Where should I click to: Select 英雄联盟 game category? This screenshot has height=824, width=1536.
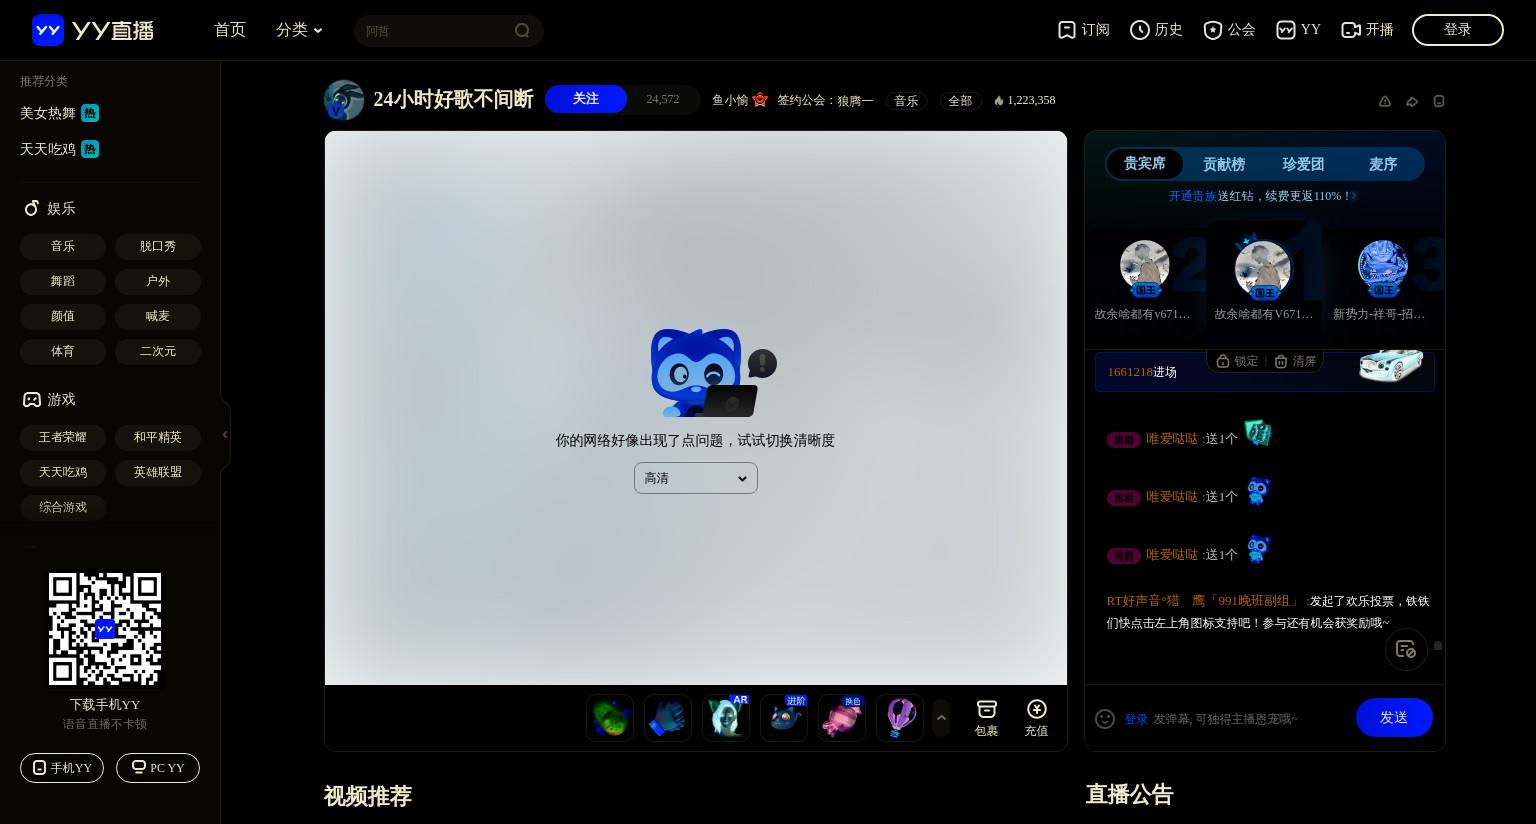point(158,472)
